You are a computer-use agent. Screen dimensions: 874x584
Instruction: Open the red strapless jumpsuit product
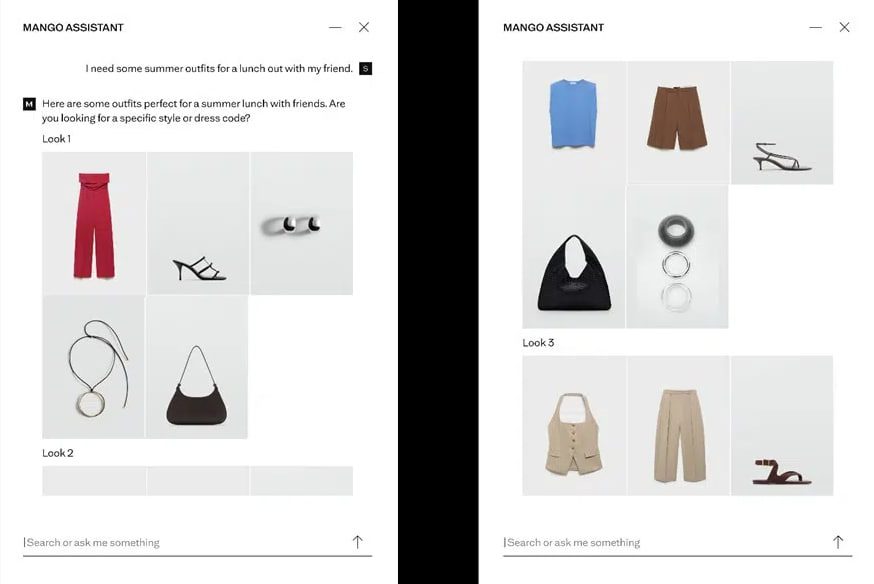click(94, 223)
